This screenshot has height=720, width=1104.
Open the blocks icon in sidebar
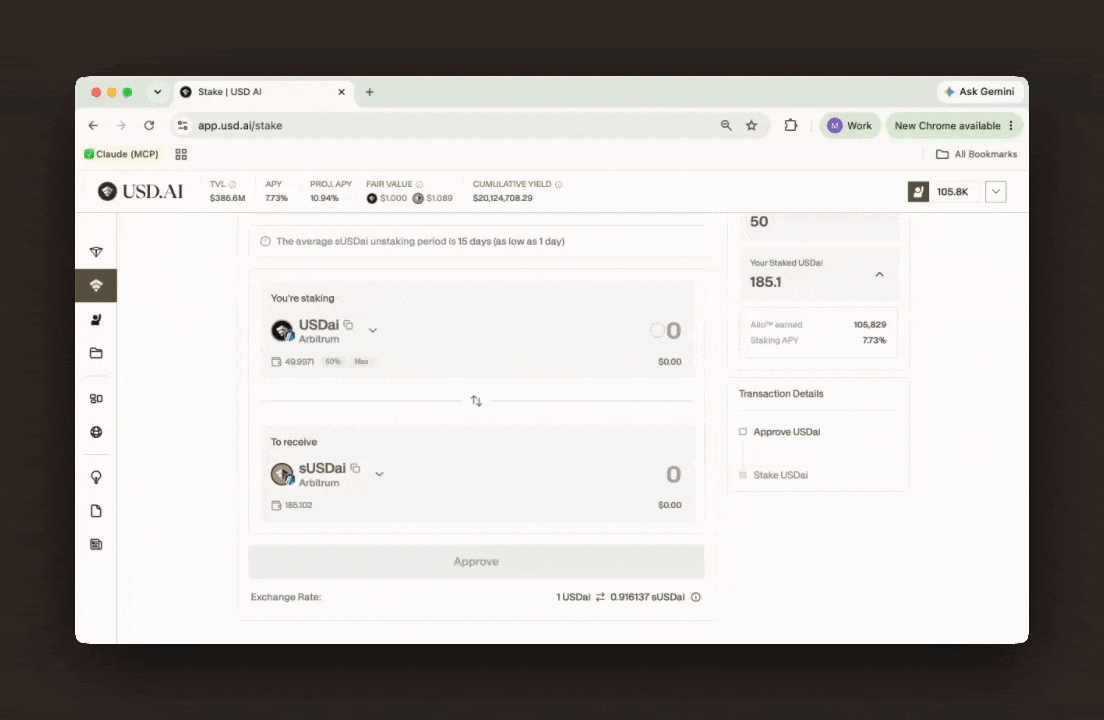pyautogui.click(x=96, y=398)
